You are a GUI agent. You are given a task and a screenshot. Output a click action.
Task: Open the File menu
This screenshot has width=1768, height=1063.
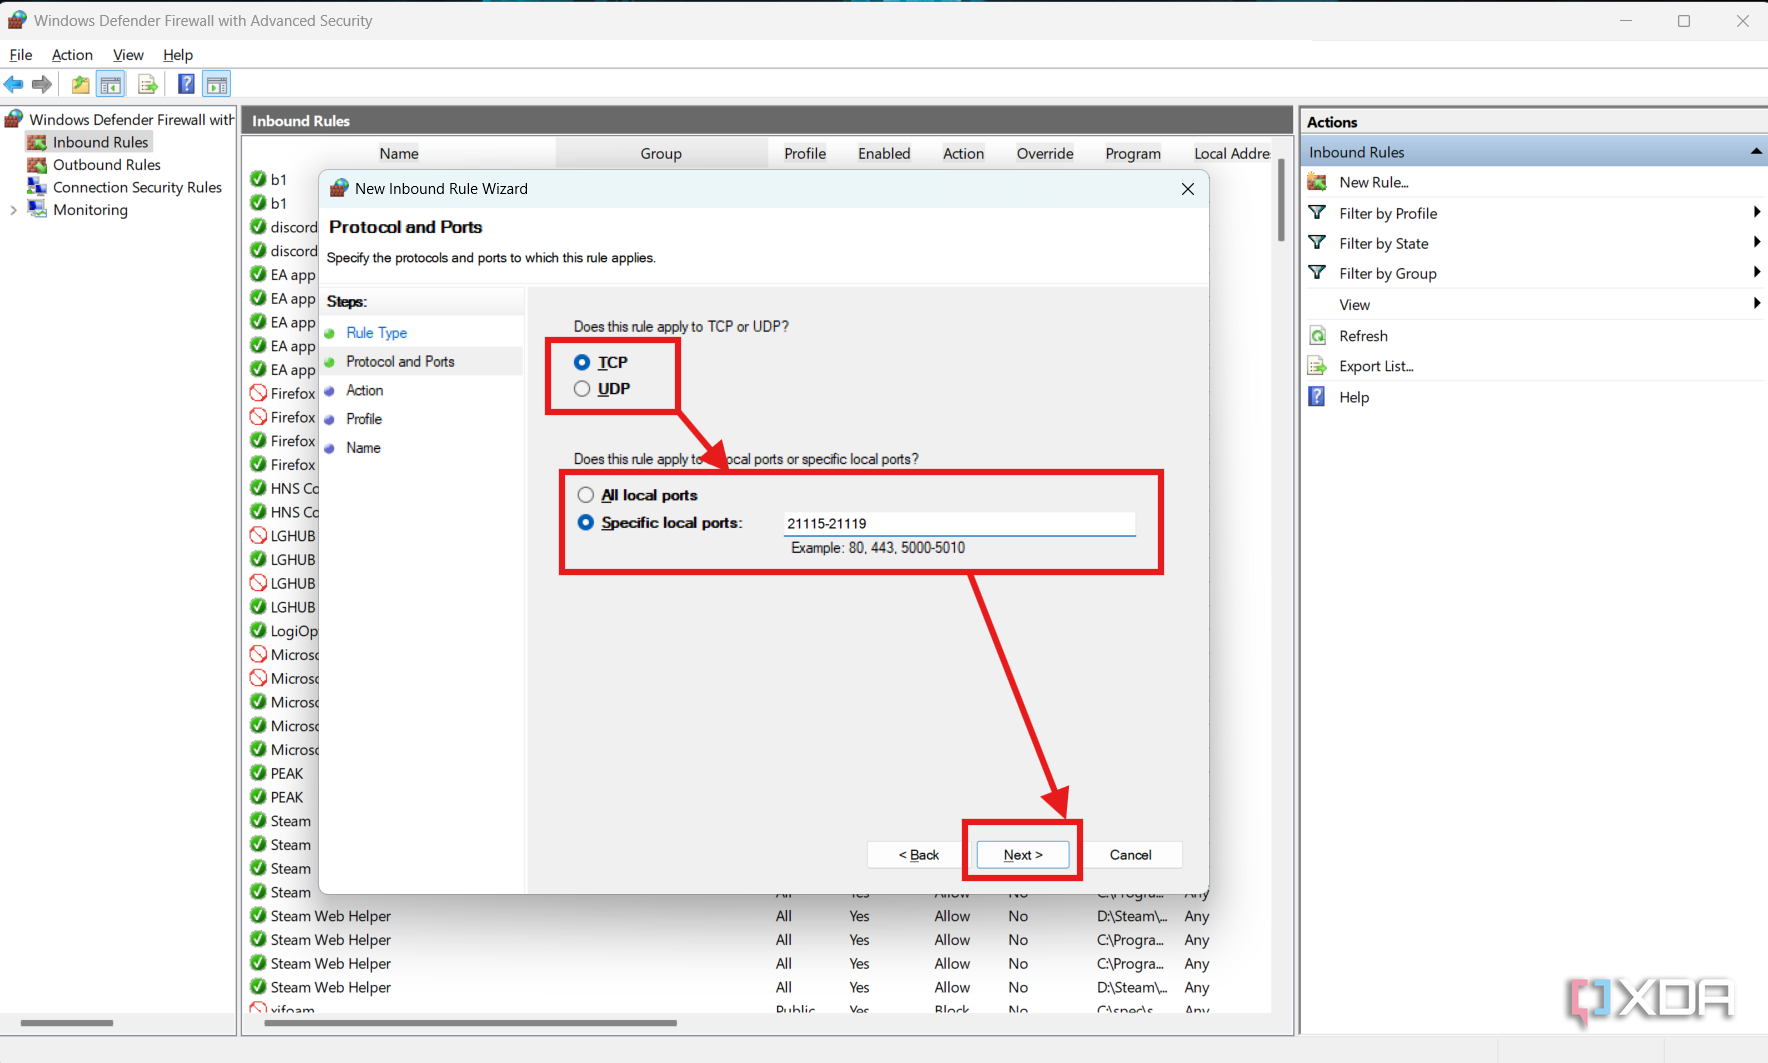21,55
